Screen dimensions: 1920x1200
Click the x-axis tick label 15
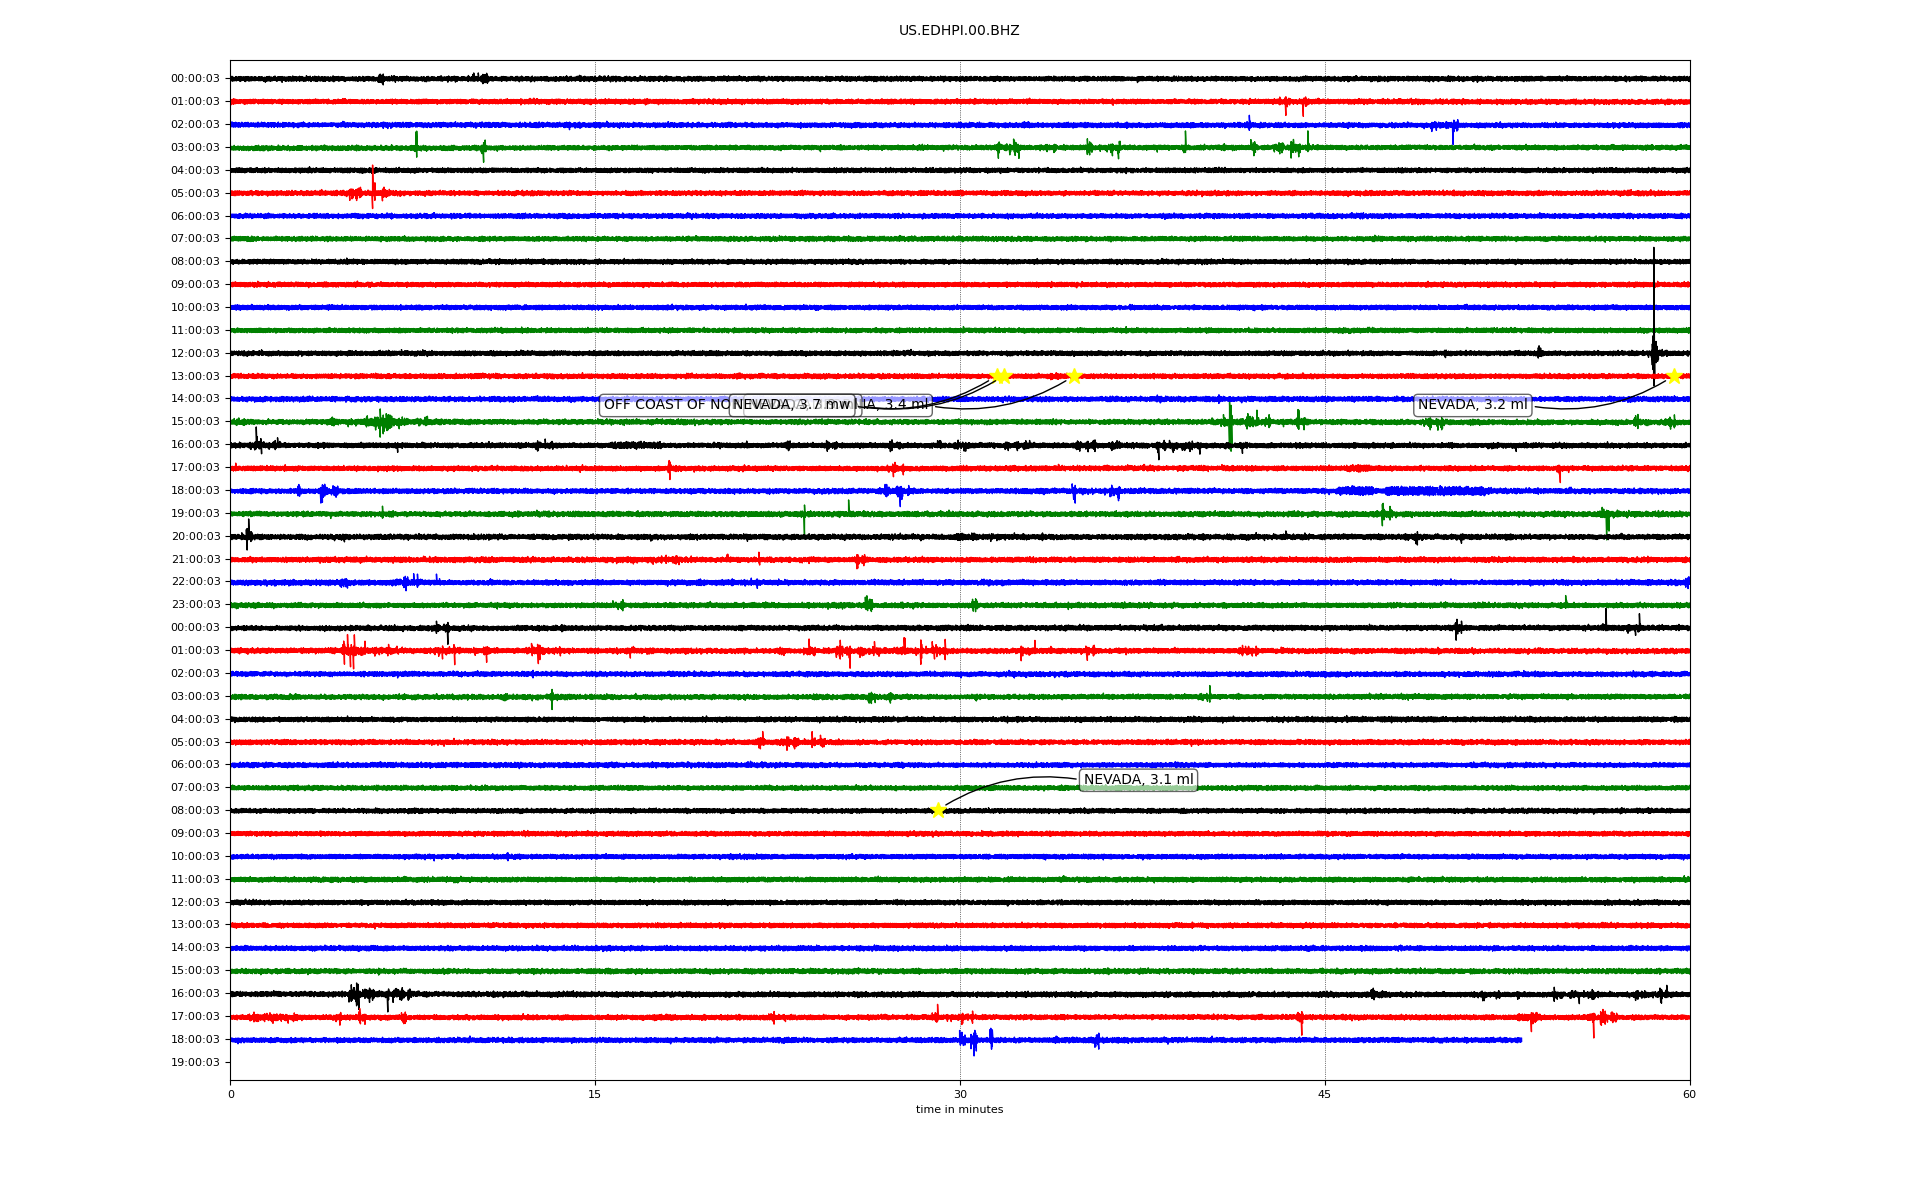pyautogui.click(x=595, y=1094)
